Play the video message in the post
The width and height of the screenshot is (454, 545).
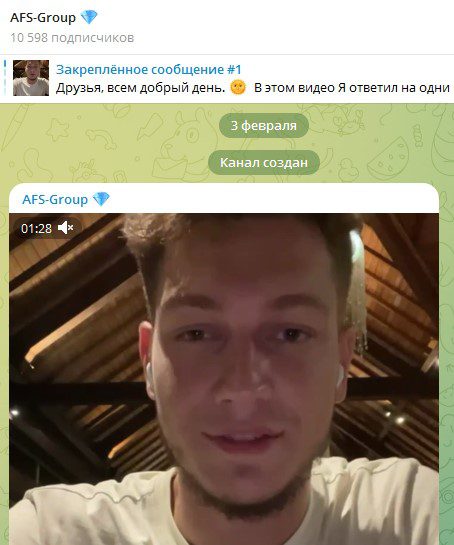pyautogui.click(x=224, y=379)
